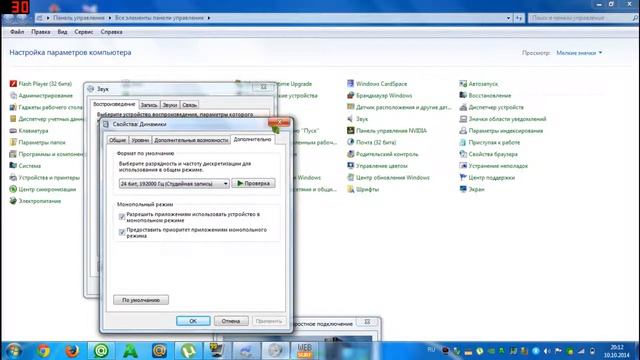Viewport: 640px width, 360px height.
Task: Open Клавиатура icon in Control Panel
Action: (13, 131)
